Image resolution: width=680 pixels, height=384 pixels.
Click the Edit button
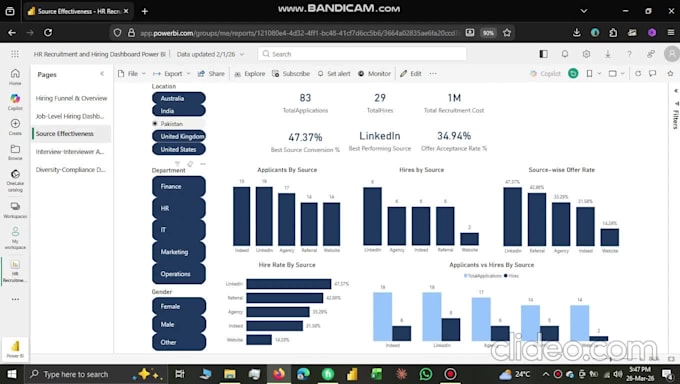point(411,74)
